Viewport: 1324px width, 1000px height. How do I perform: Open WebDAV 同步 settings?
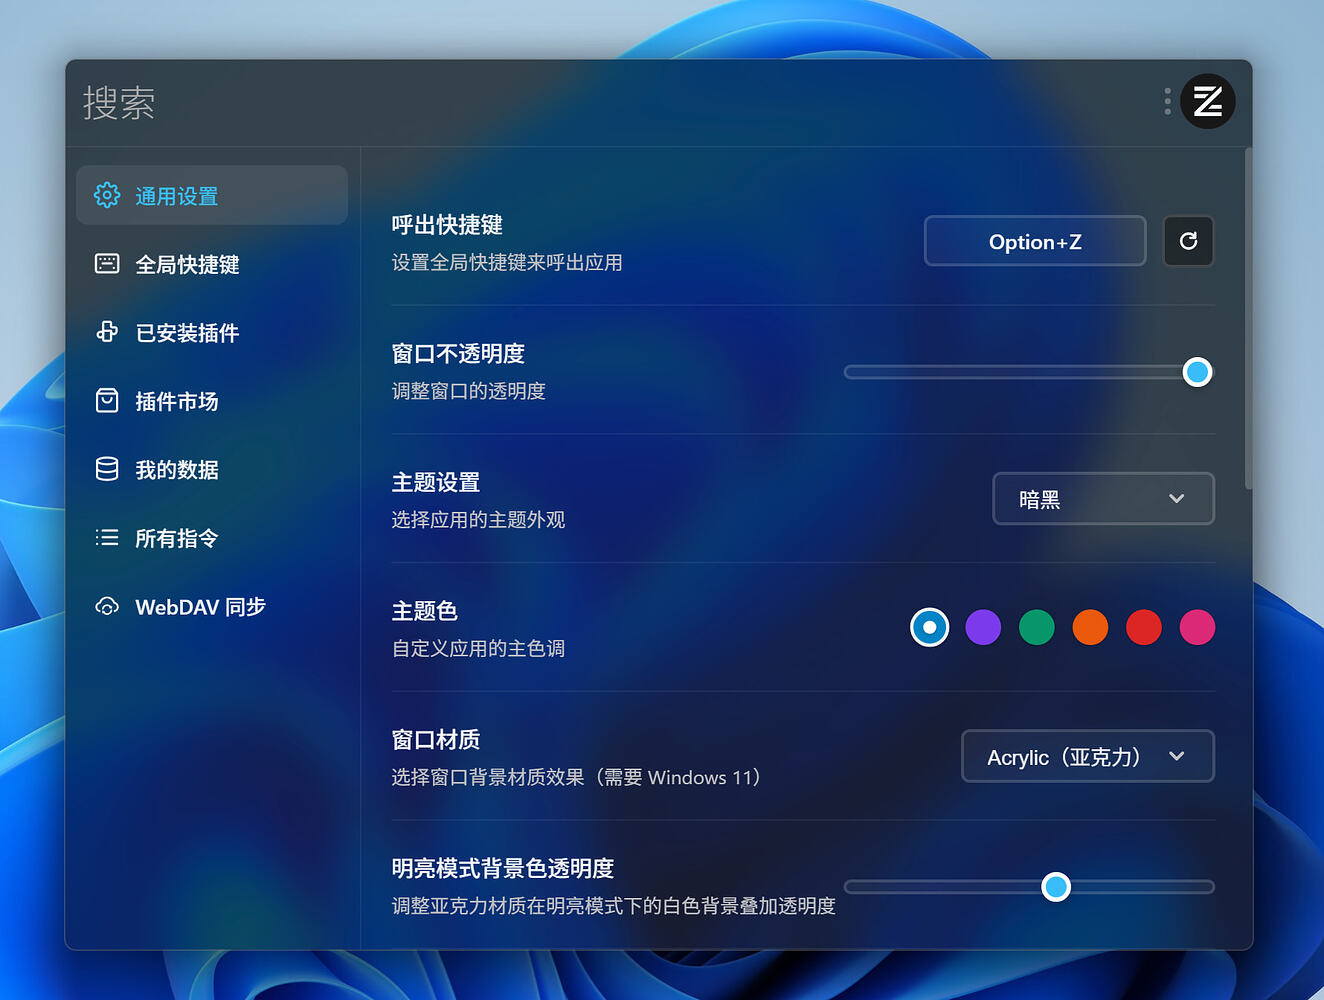pyautogui.click(x=212, y=606)
